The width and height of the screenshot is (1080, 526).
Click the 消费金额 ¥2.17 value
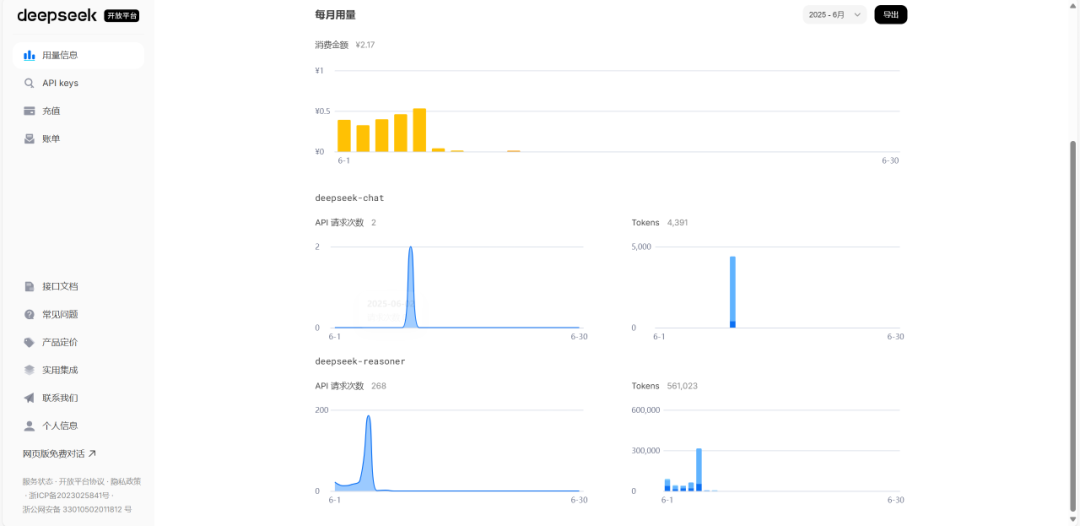point(365,45)
